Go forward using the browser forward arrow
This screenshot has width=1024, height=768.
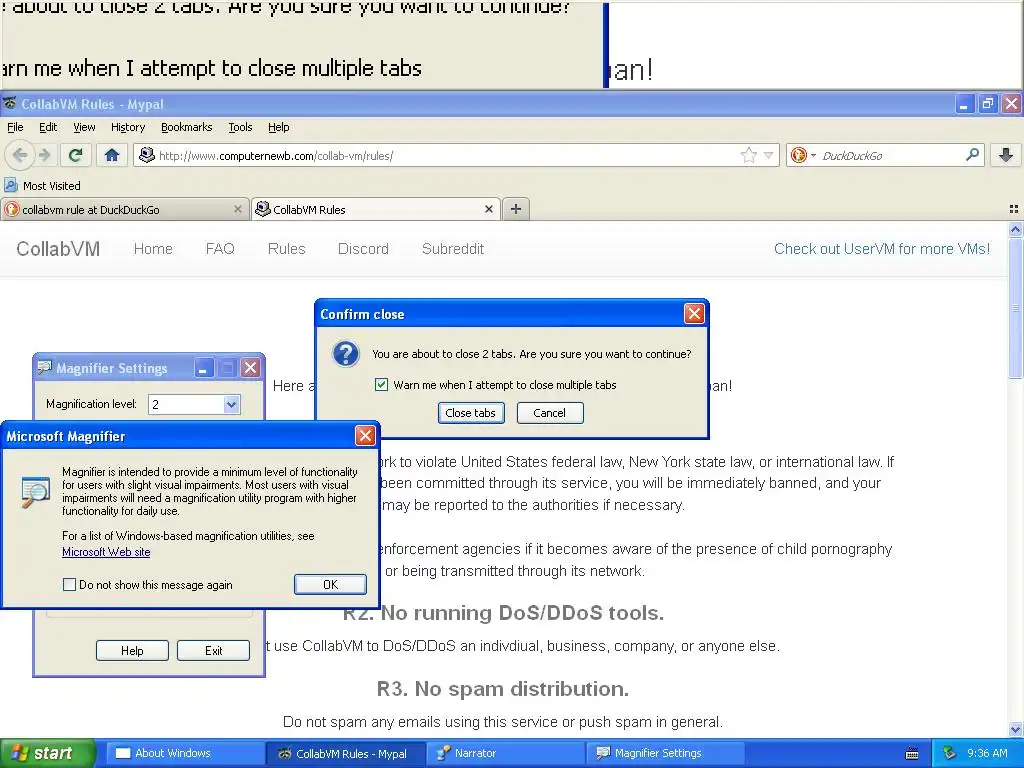tap(44, 155)
